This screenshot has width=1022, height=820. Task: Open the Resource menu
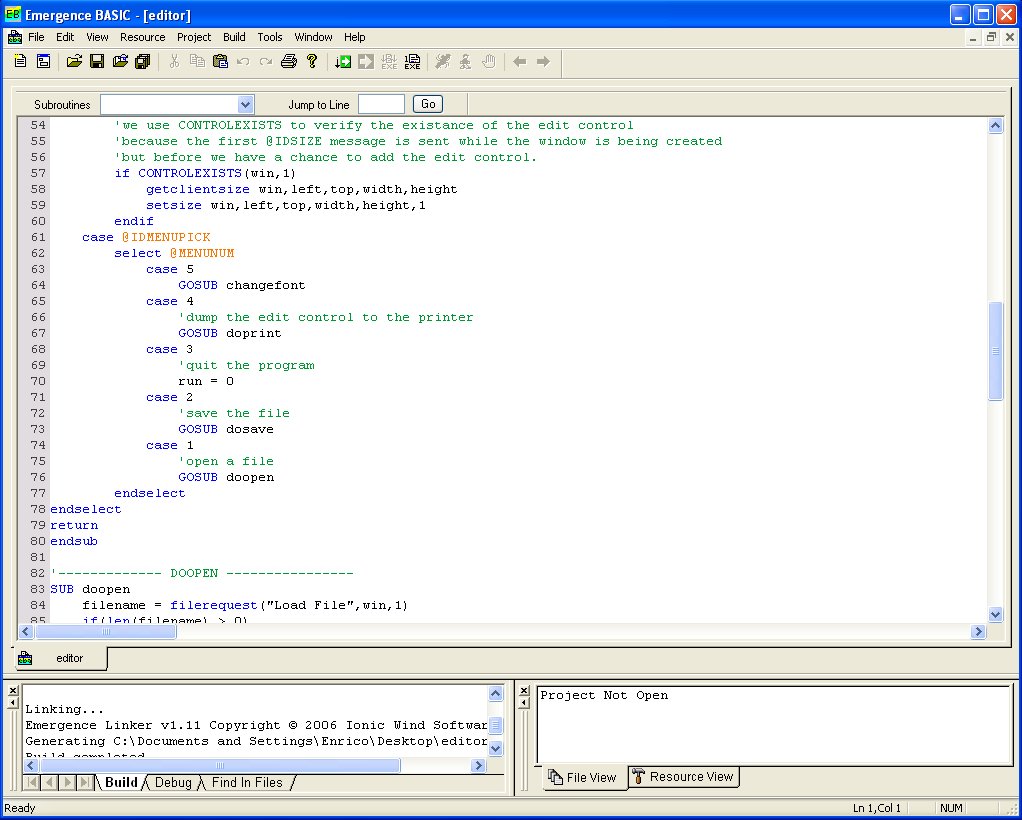pos(143,37)
